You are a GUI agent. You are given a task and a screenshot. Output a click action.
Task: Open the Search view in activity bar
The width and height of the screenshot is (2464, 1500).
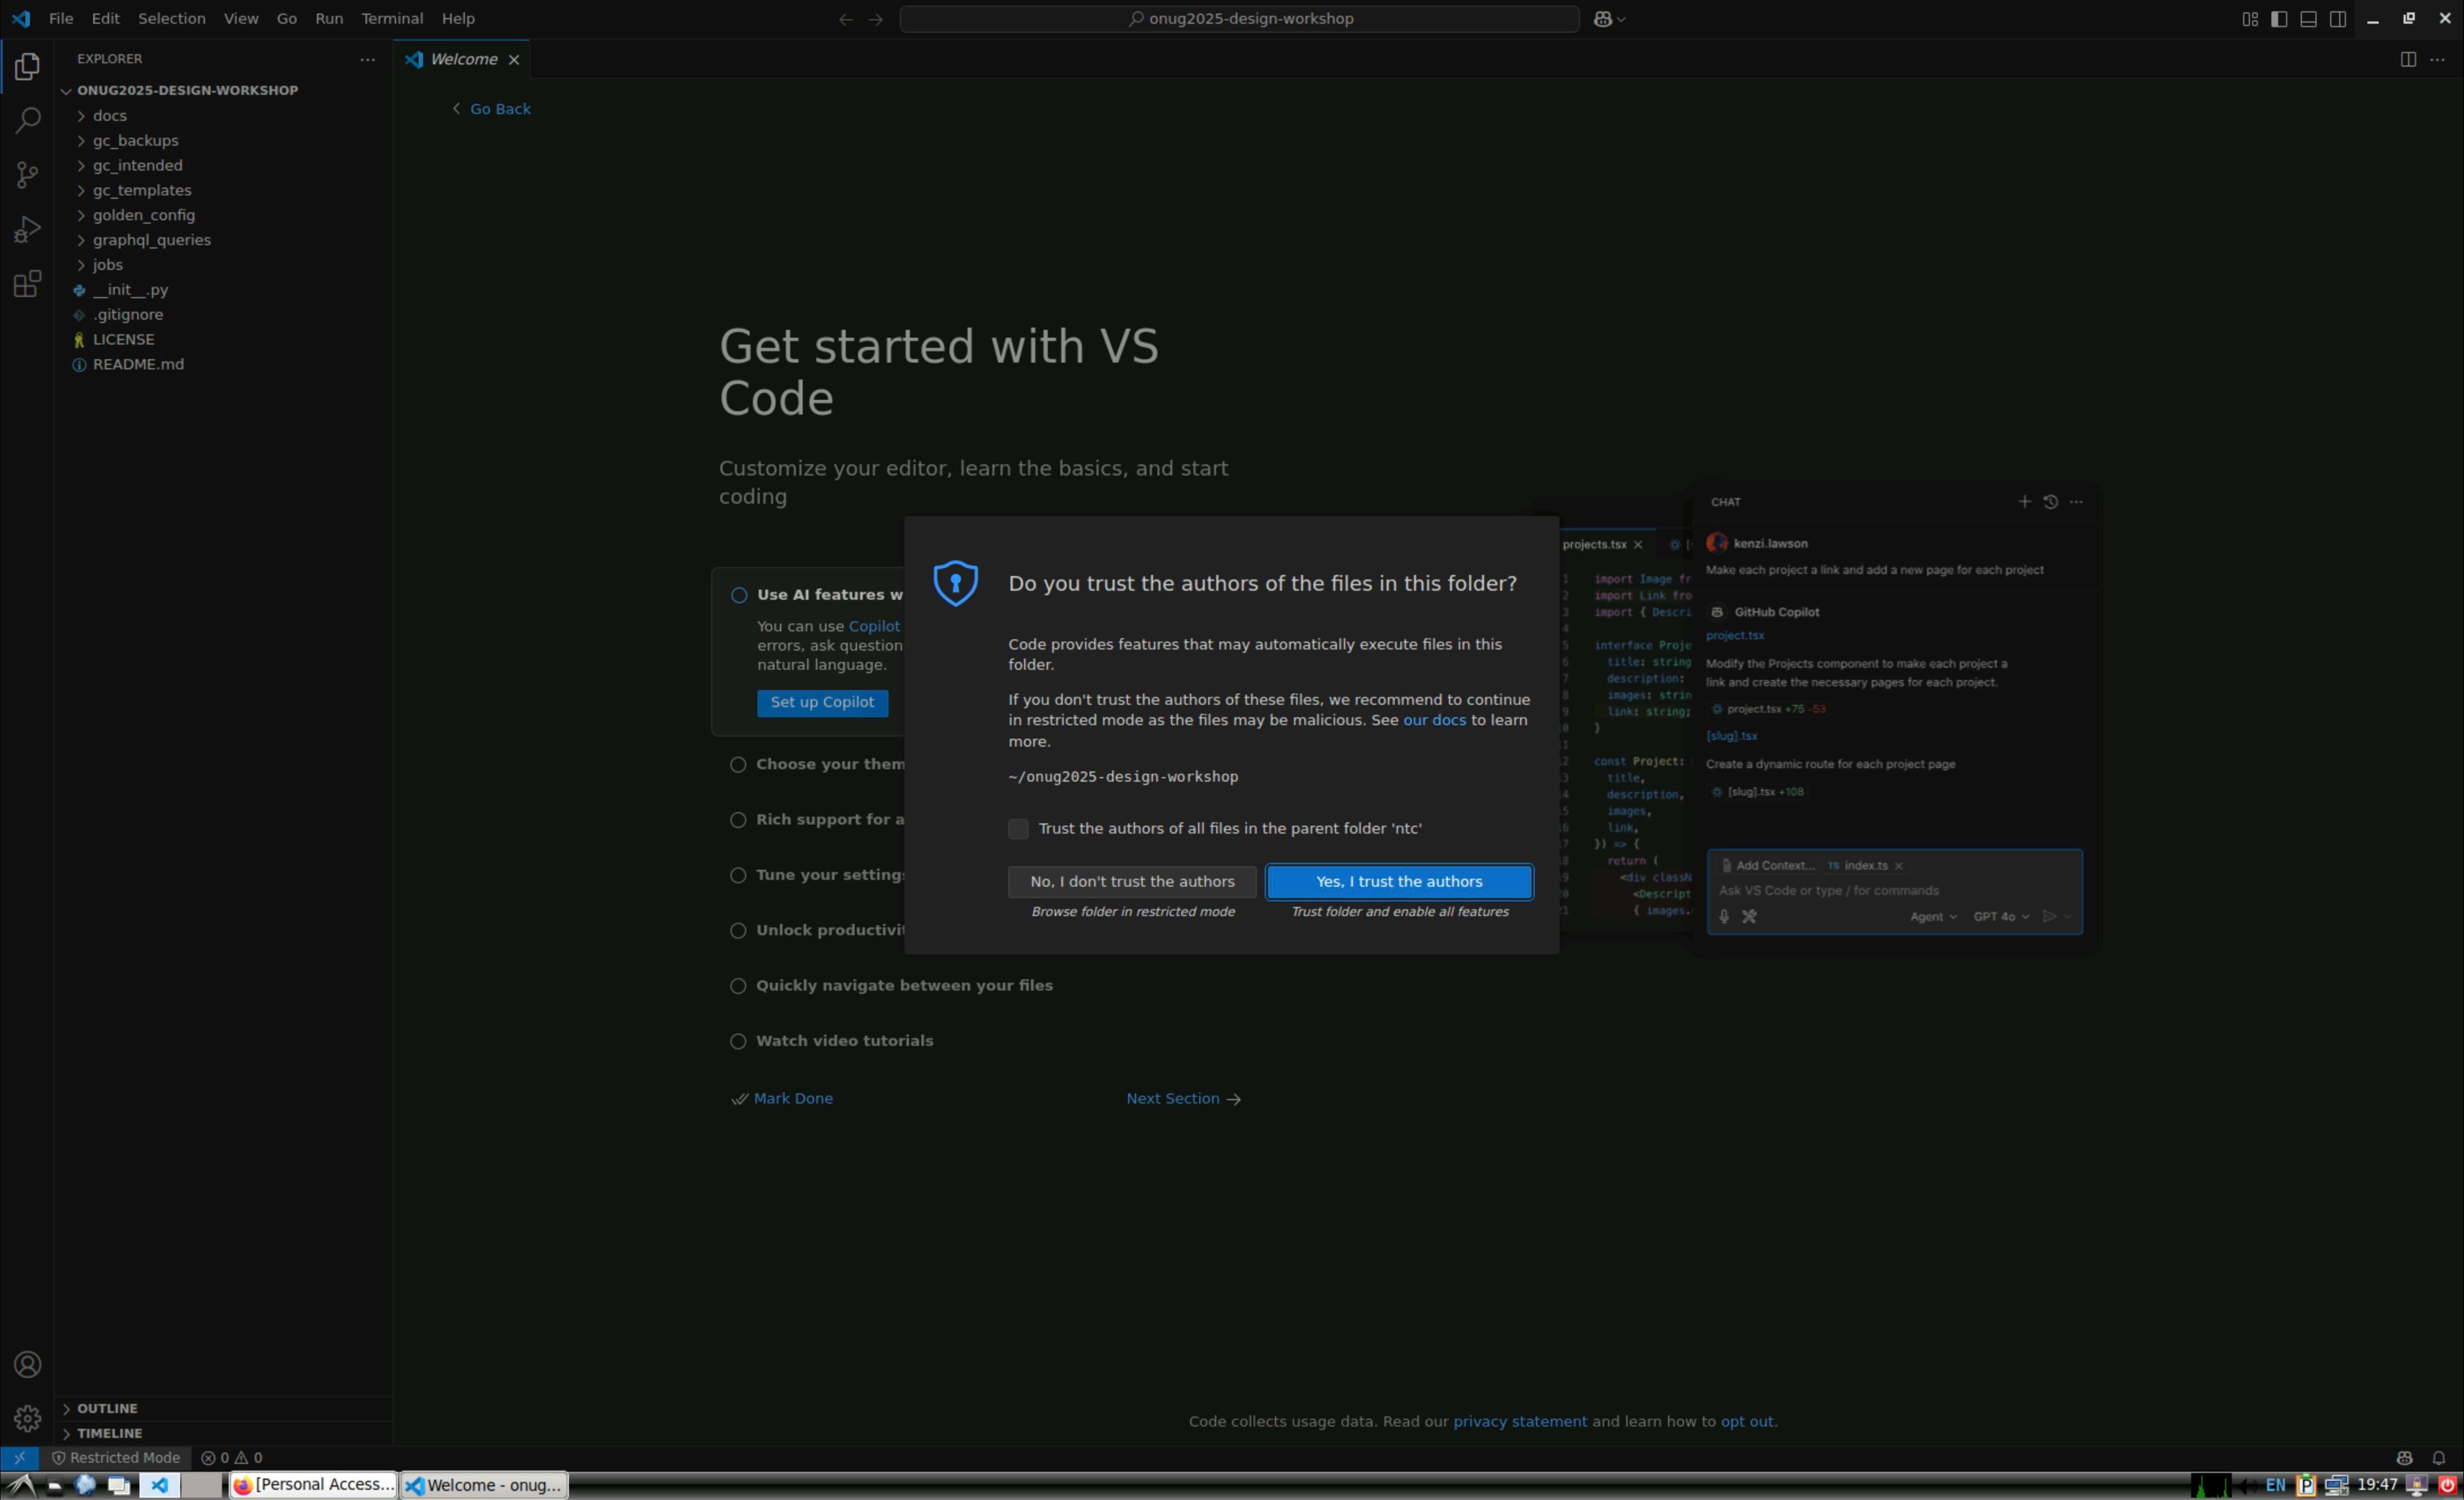coord(28,120)
